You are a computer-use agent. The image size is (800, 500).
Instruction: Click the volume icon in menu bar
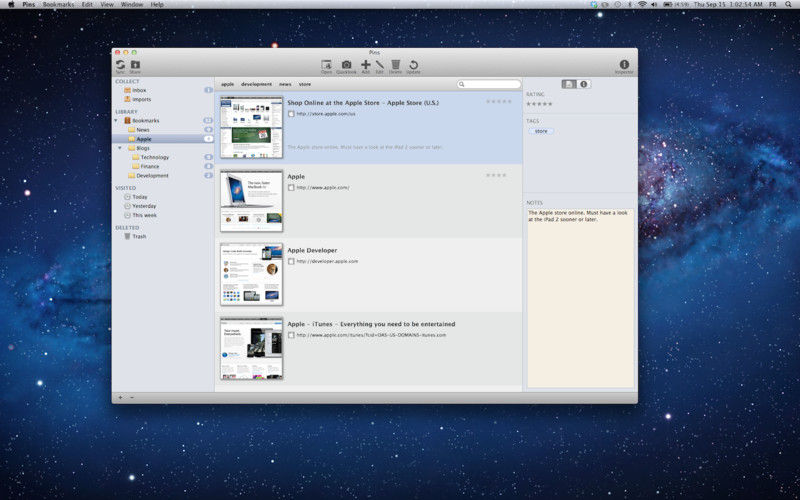654,5
